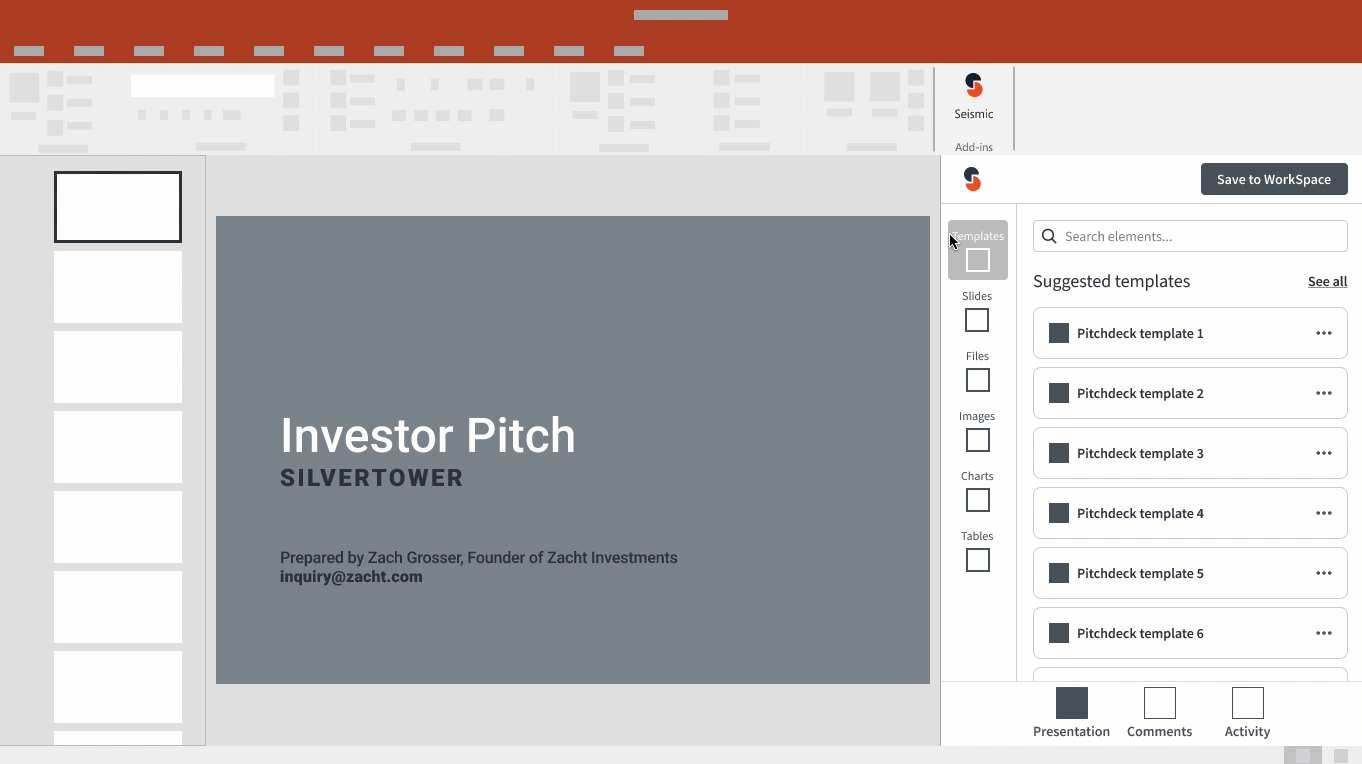Screen dimensions: 1362x764
Task: Focus the Search elements input field
Action: coord(1190,236)
